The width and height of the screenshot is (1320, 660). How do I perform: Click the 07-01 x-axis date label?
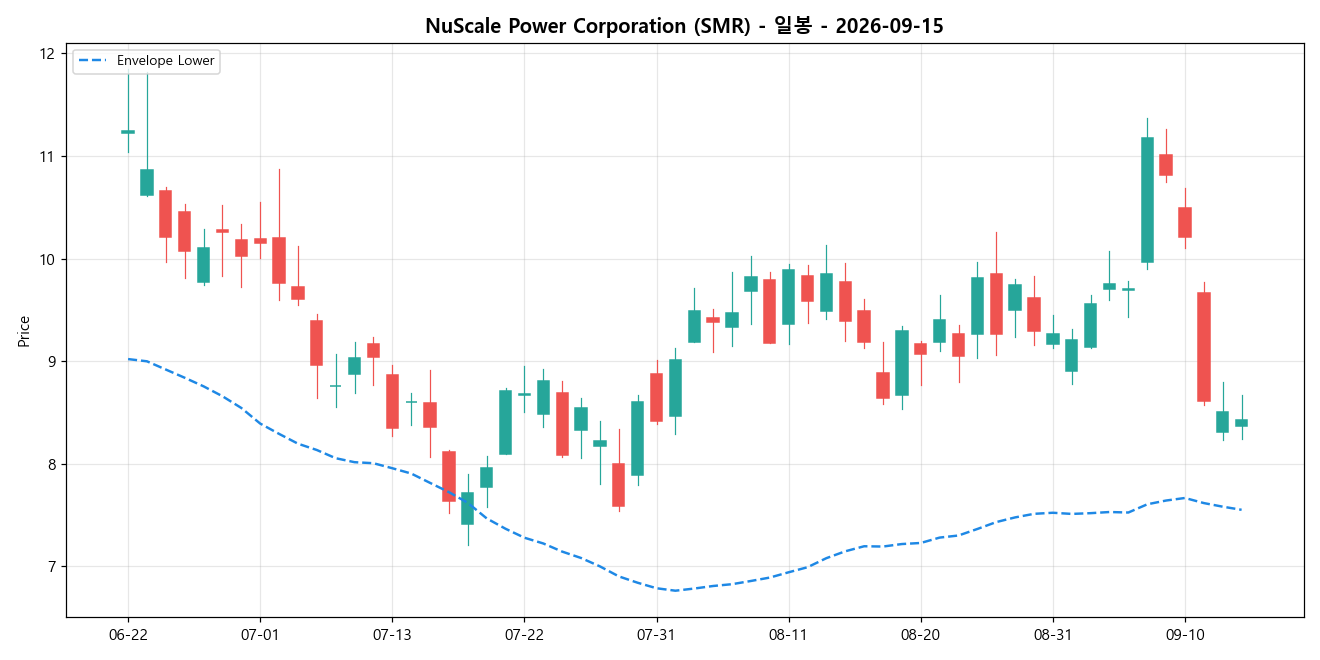260,635
